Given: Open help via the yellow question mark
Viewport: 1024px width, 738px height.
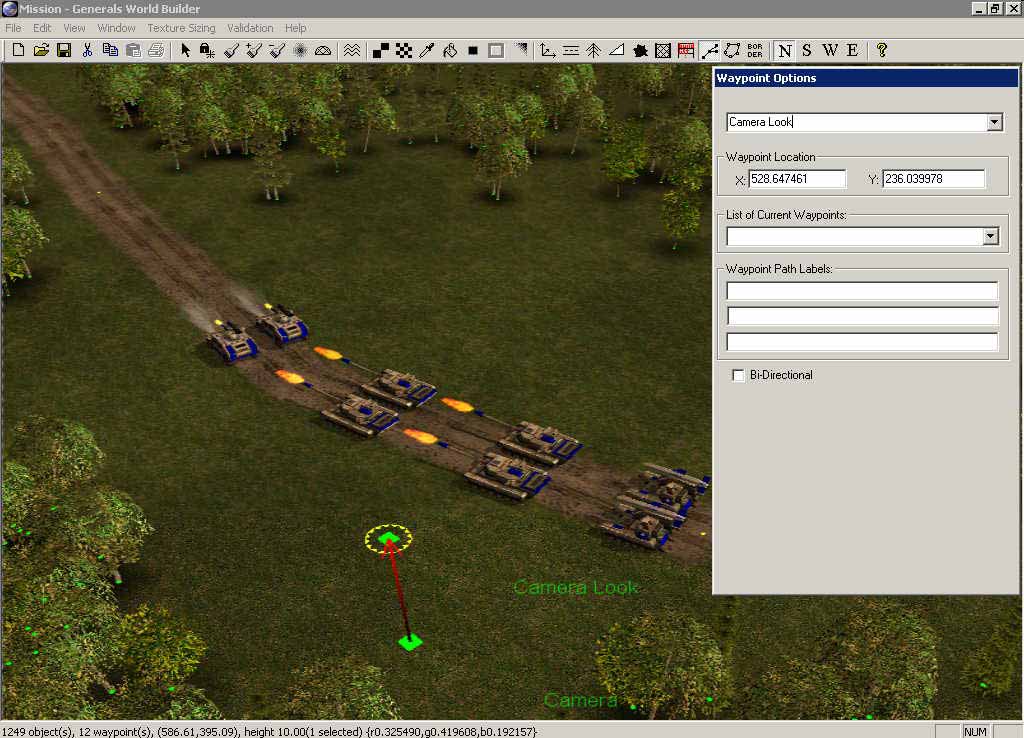Looking at the screenshot, I should (x=882, y=50).
